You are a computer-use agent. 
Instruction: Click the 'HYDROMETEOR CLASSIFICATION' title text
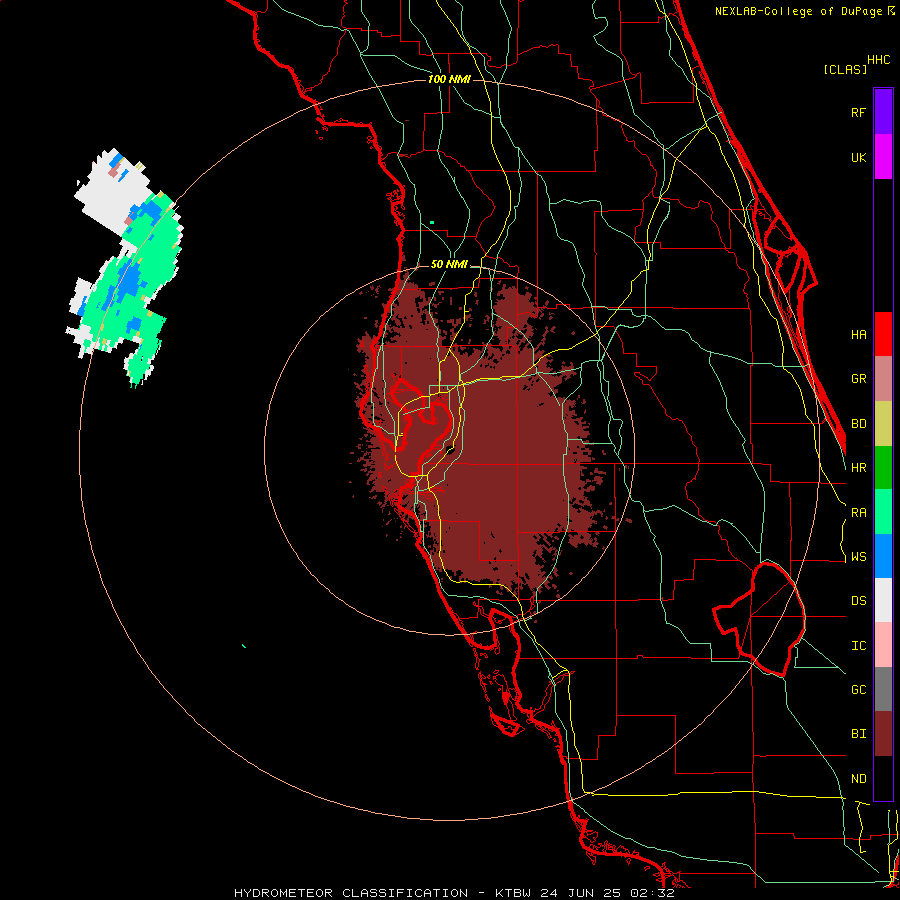coord(351,893)
